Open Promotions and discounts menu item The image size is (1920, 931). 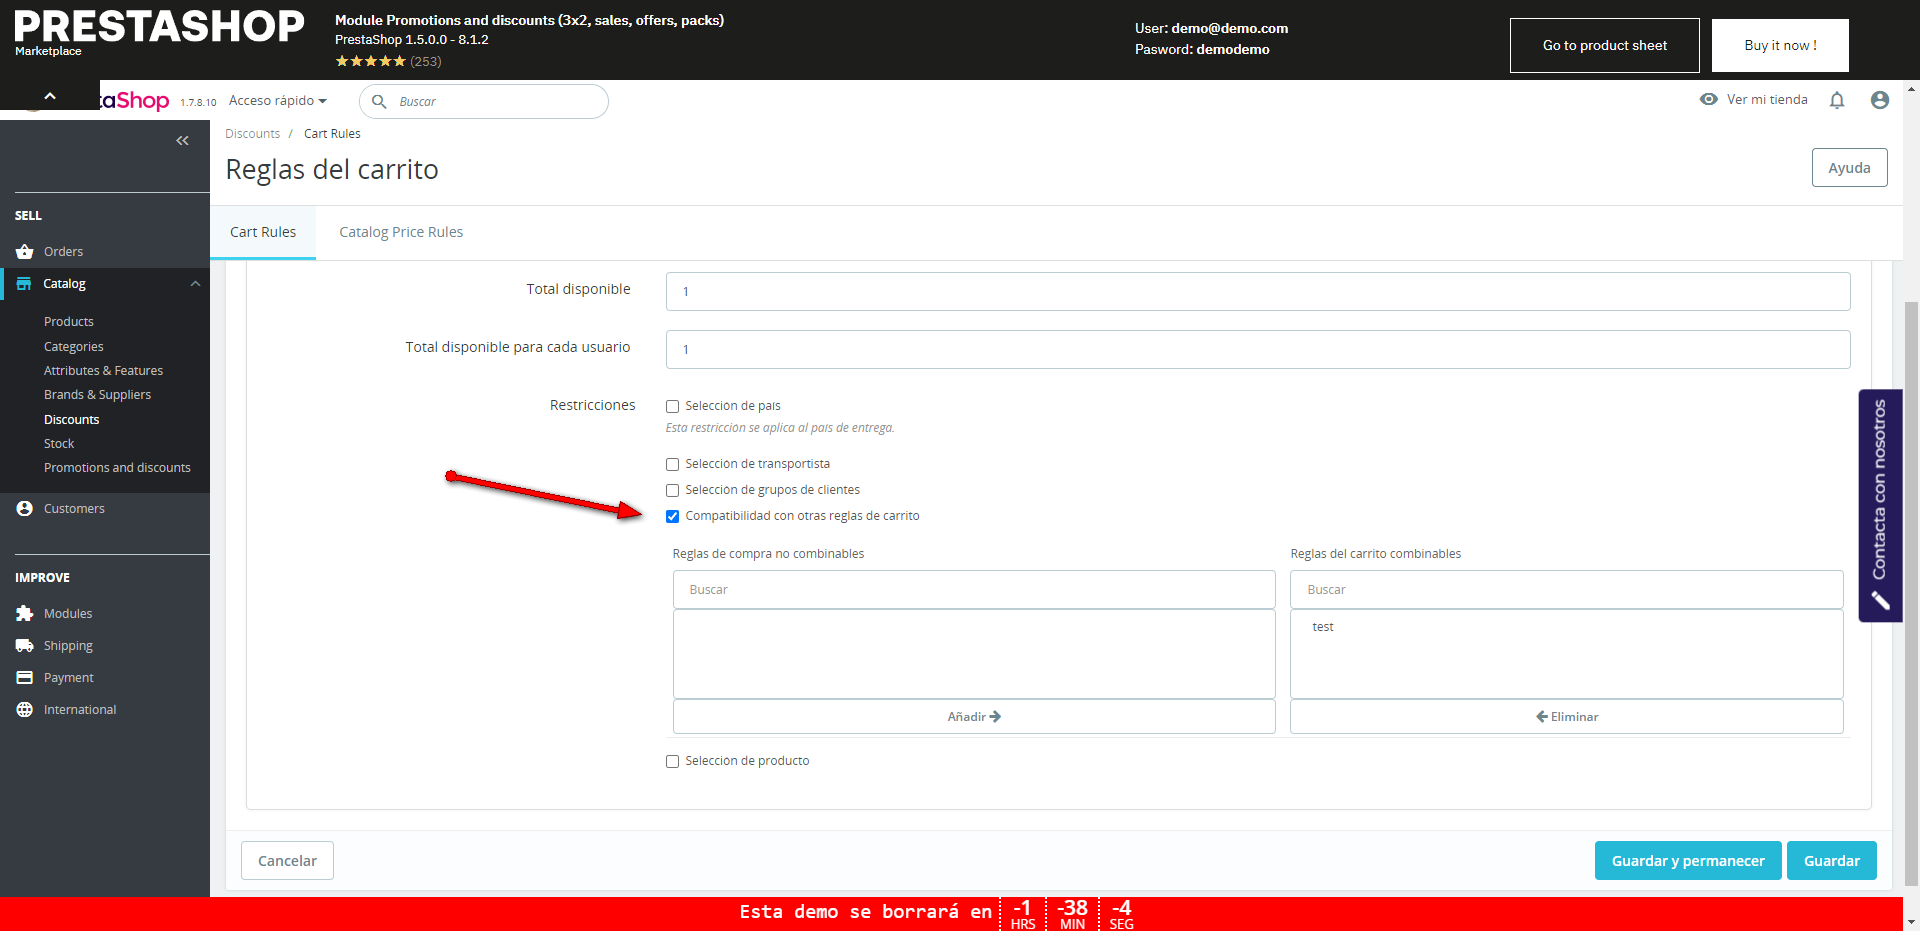[x=117, y=467]
